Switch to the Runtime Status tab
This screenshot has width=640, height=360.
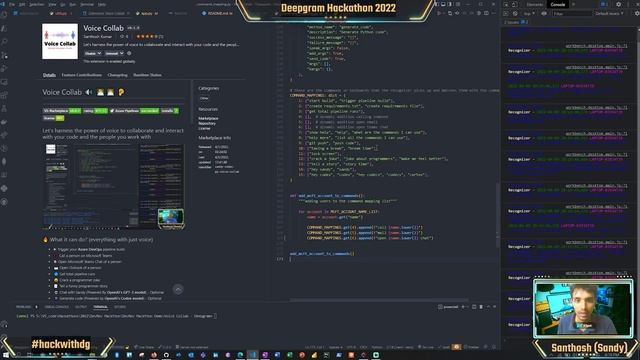(x=147, y=75)
